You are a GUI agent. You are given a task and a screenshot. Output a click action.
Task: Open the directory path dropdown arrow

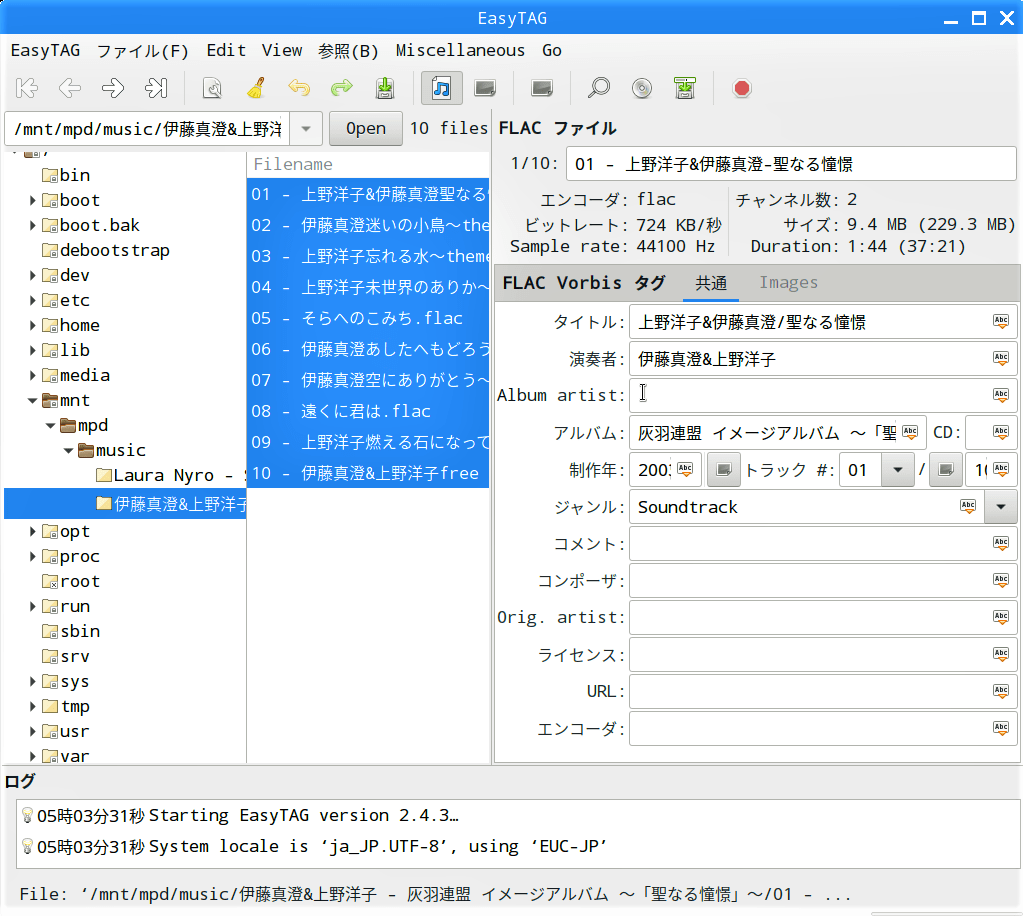(306, 129)
